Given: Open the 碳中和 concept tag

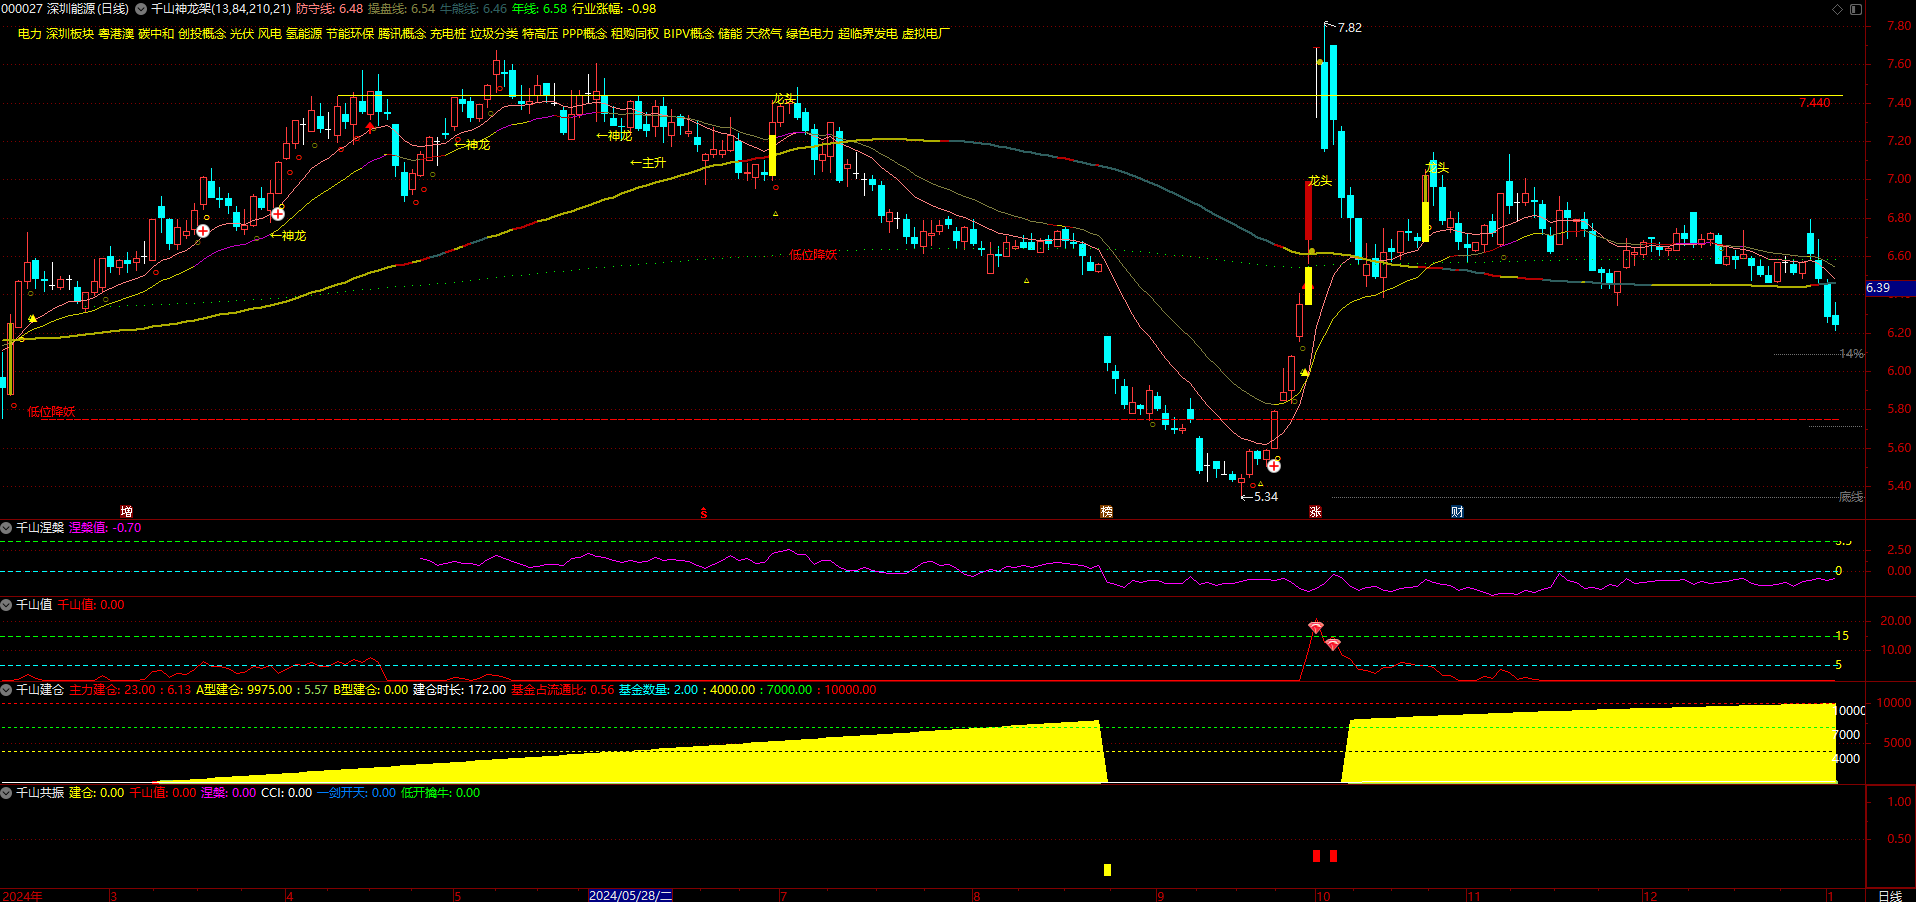Looking at the screenshot, I should [156, 34].
